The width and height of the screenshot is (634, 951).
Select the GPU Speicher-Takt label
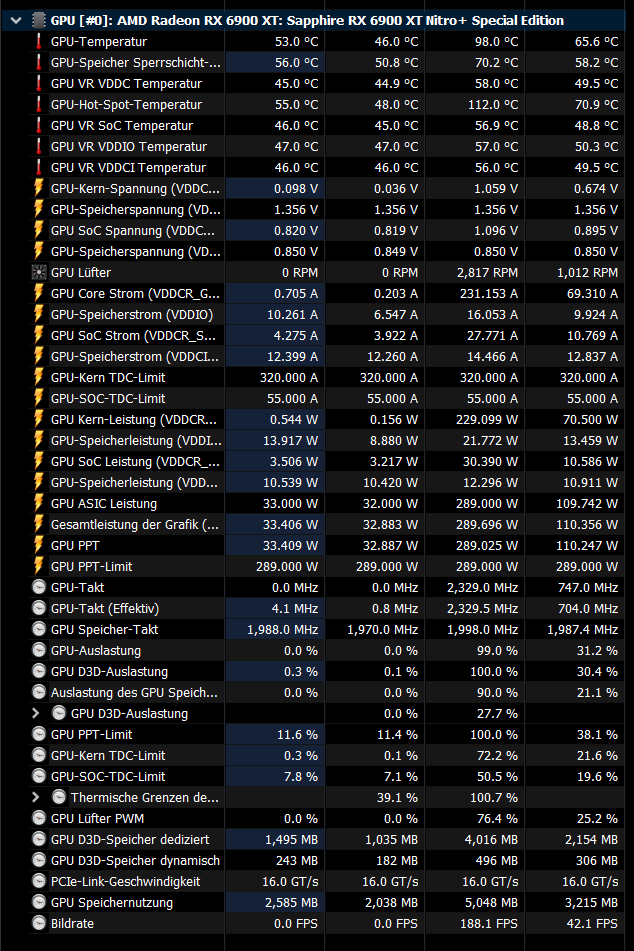104,630
